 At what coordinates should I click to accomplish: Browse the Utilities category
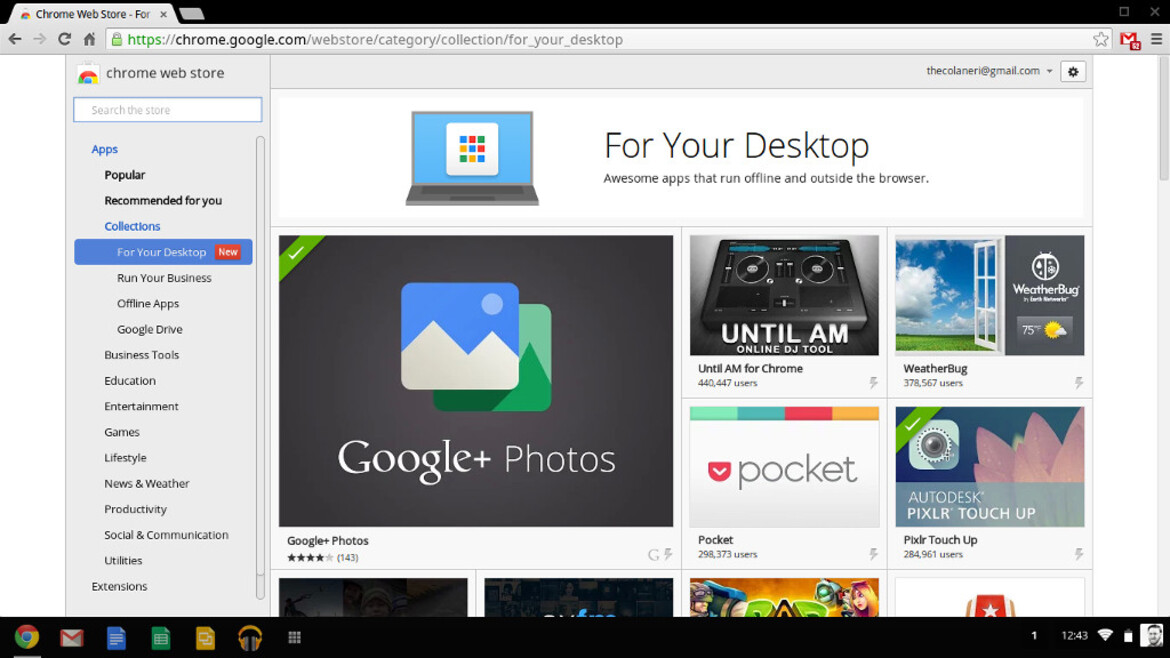pyautogui.click(x=123, y=561)
